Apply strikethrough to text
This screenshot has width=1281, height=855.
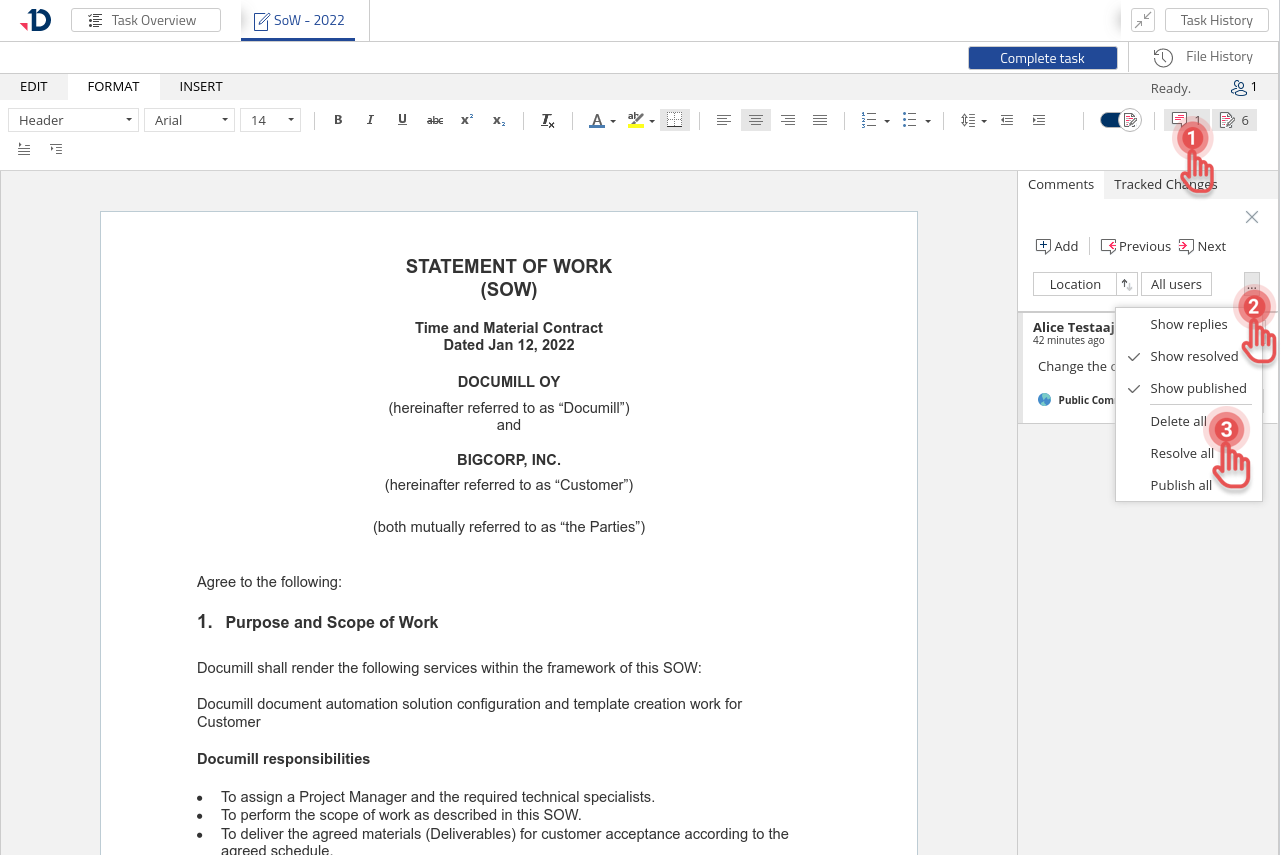click(x=435, y=120)
